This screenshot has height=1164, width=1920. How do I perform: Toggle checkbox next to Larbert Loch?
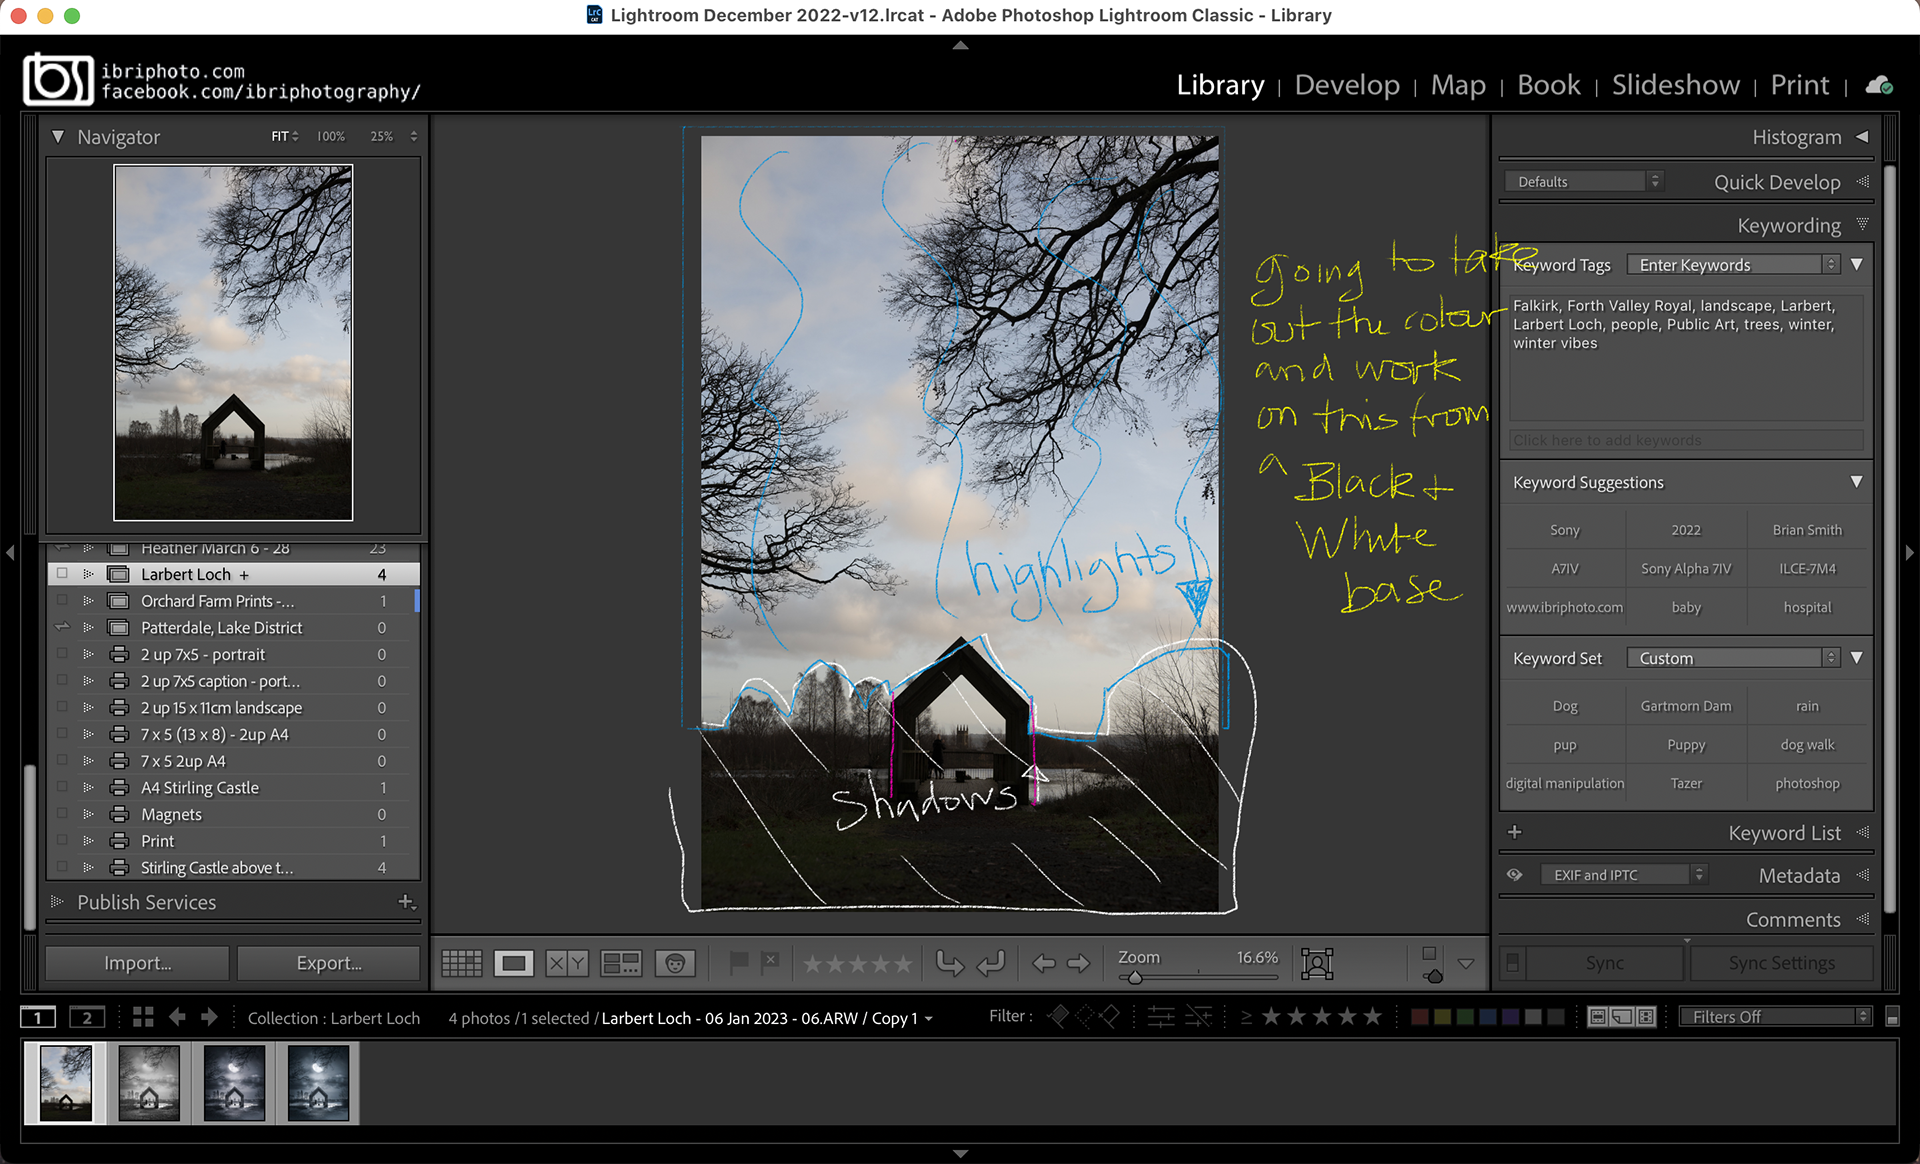coord(62,574)
